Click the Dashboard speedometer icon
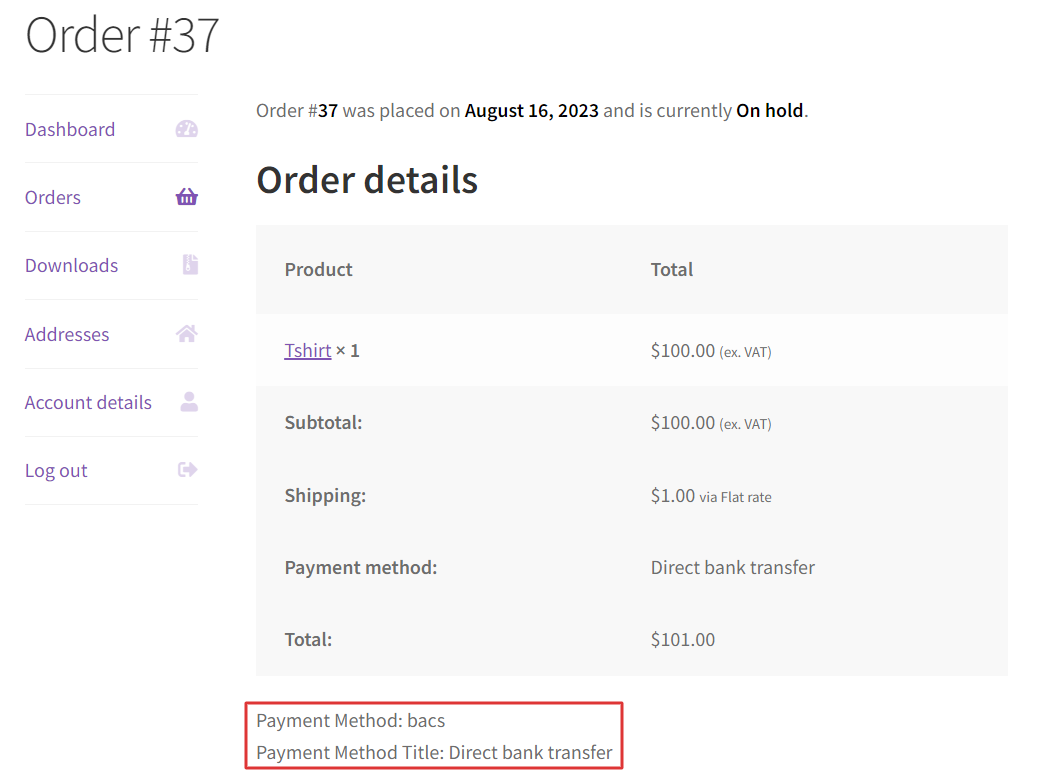This screenshot has width=1048, height=776. point(186,128)
